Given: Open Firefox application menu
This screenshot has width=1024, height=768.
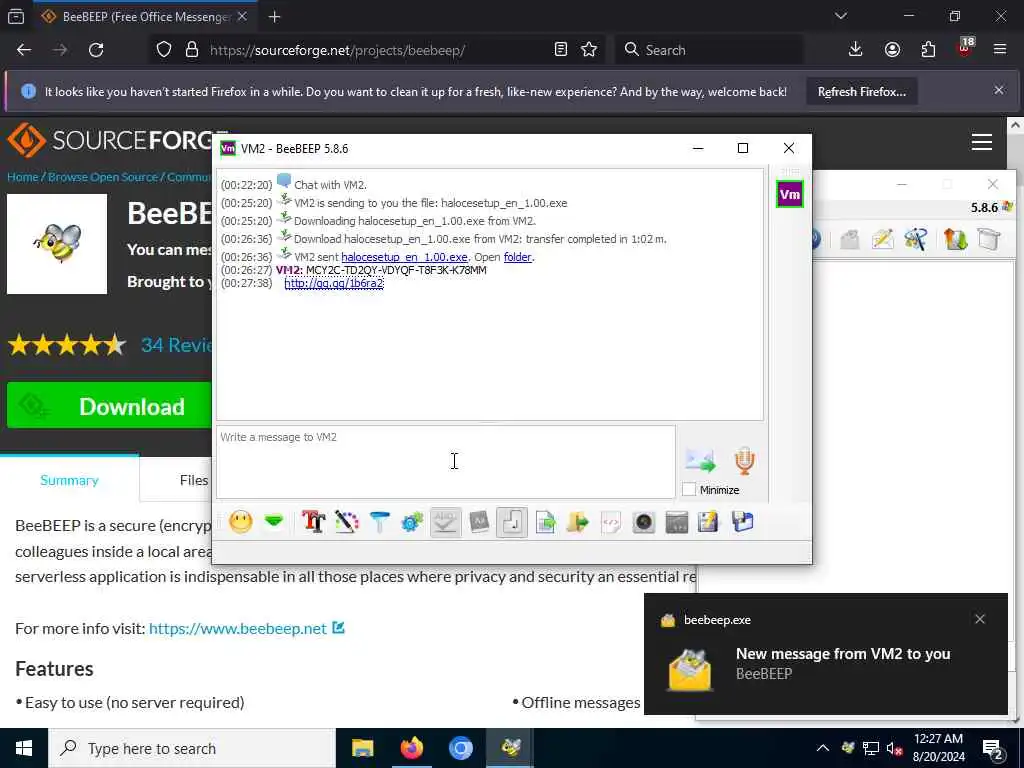Looking at the screenshot, I should tap(1000, 50).
